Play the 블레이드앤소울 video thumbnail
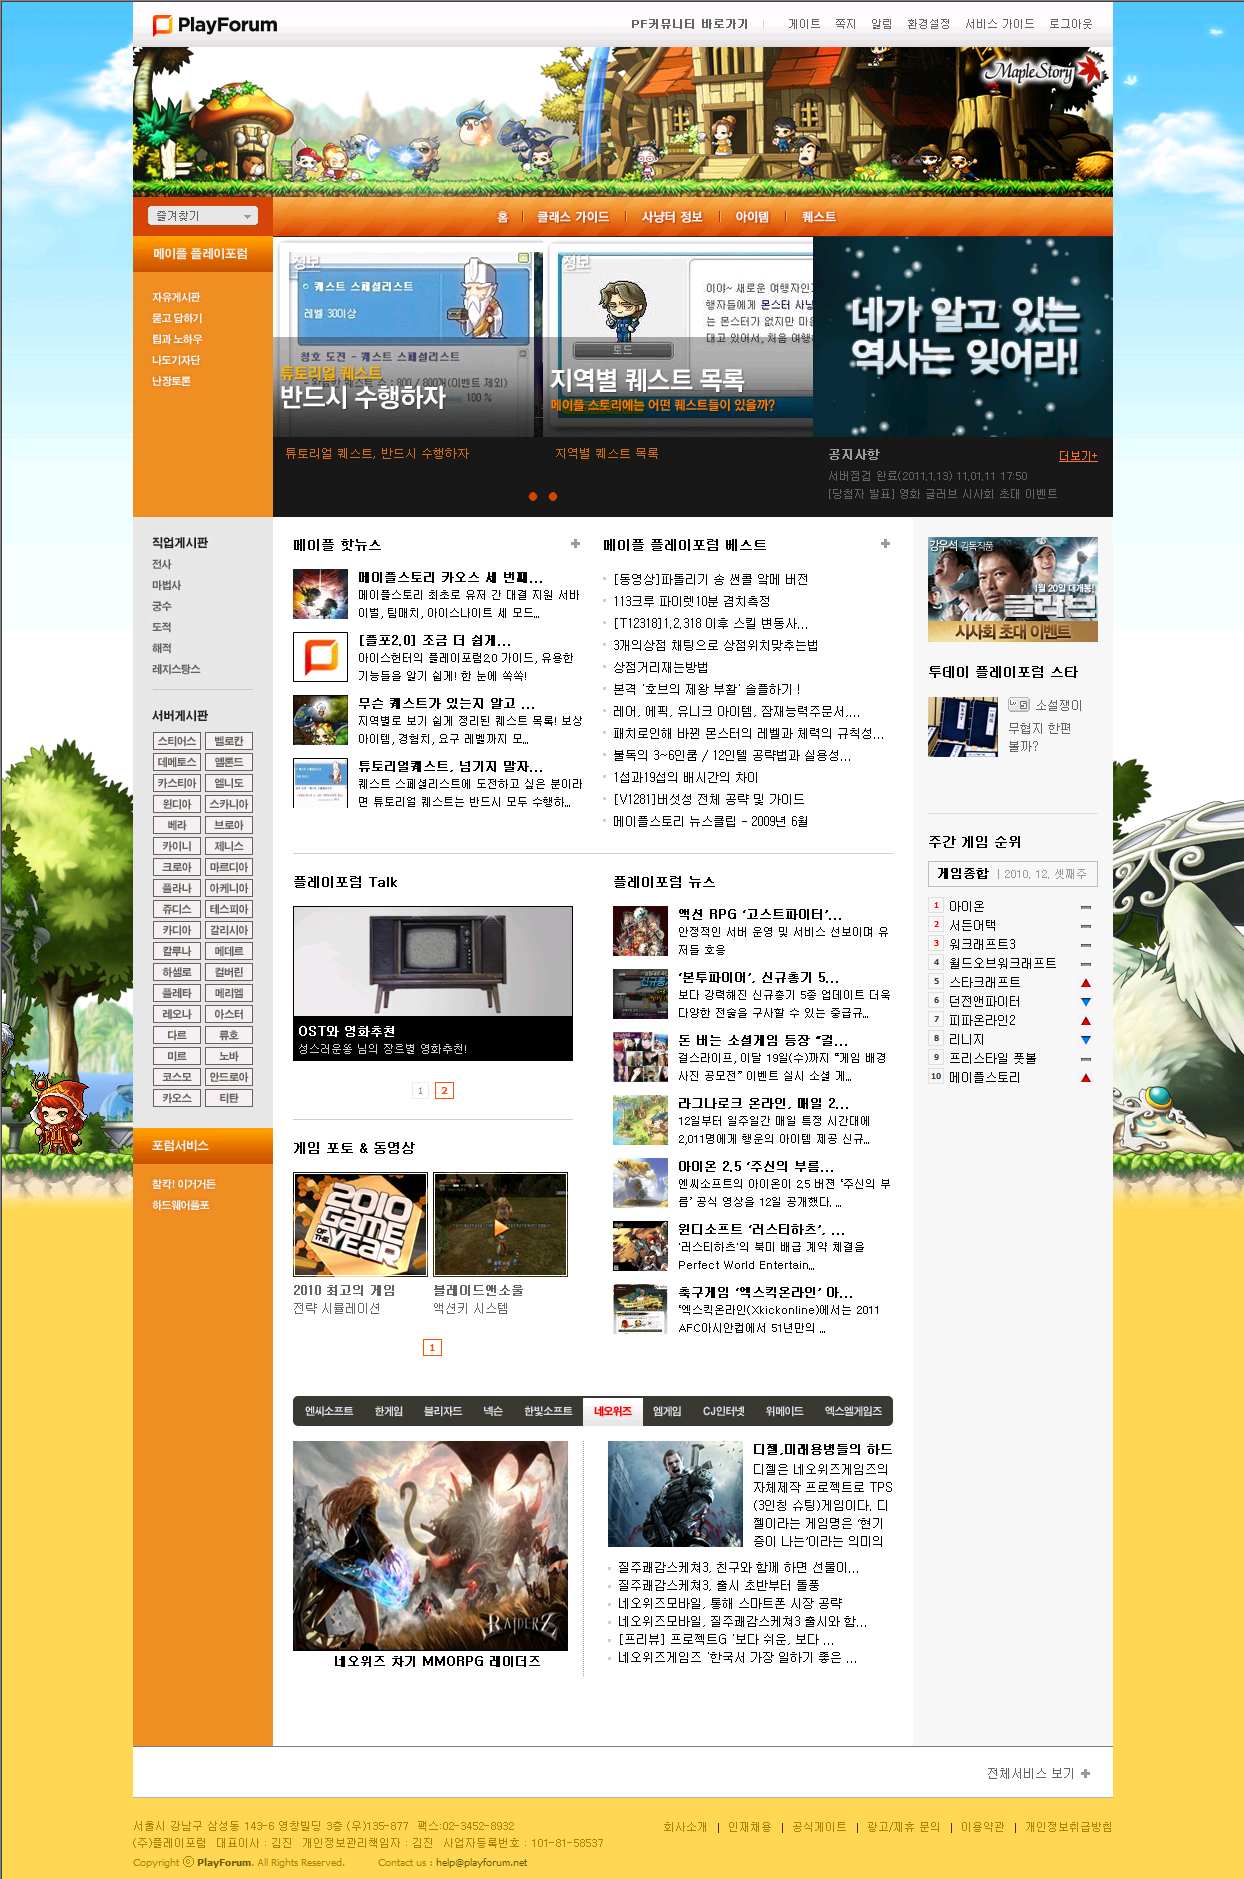This screenshot has height=1879, width=1244. [x=500, y=1224]
